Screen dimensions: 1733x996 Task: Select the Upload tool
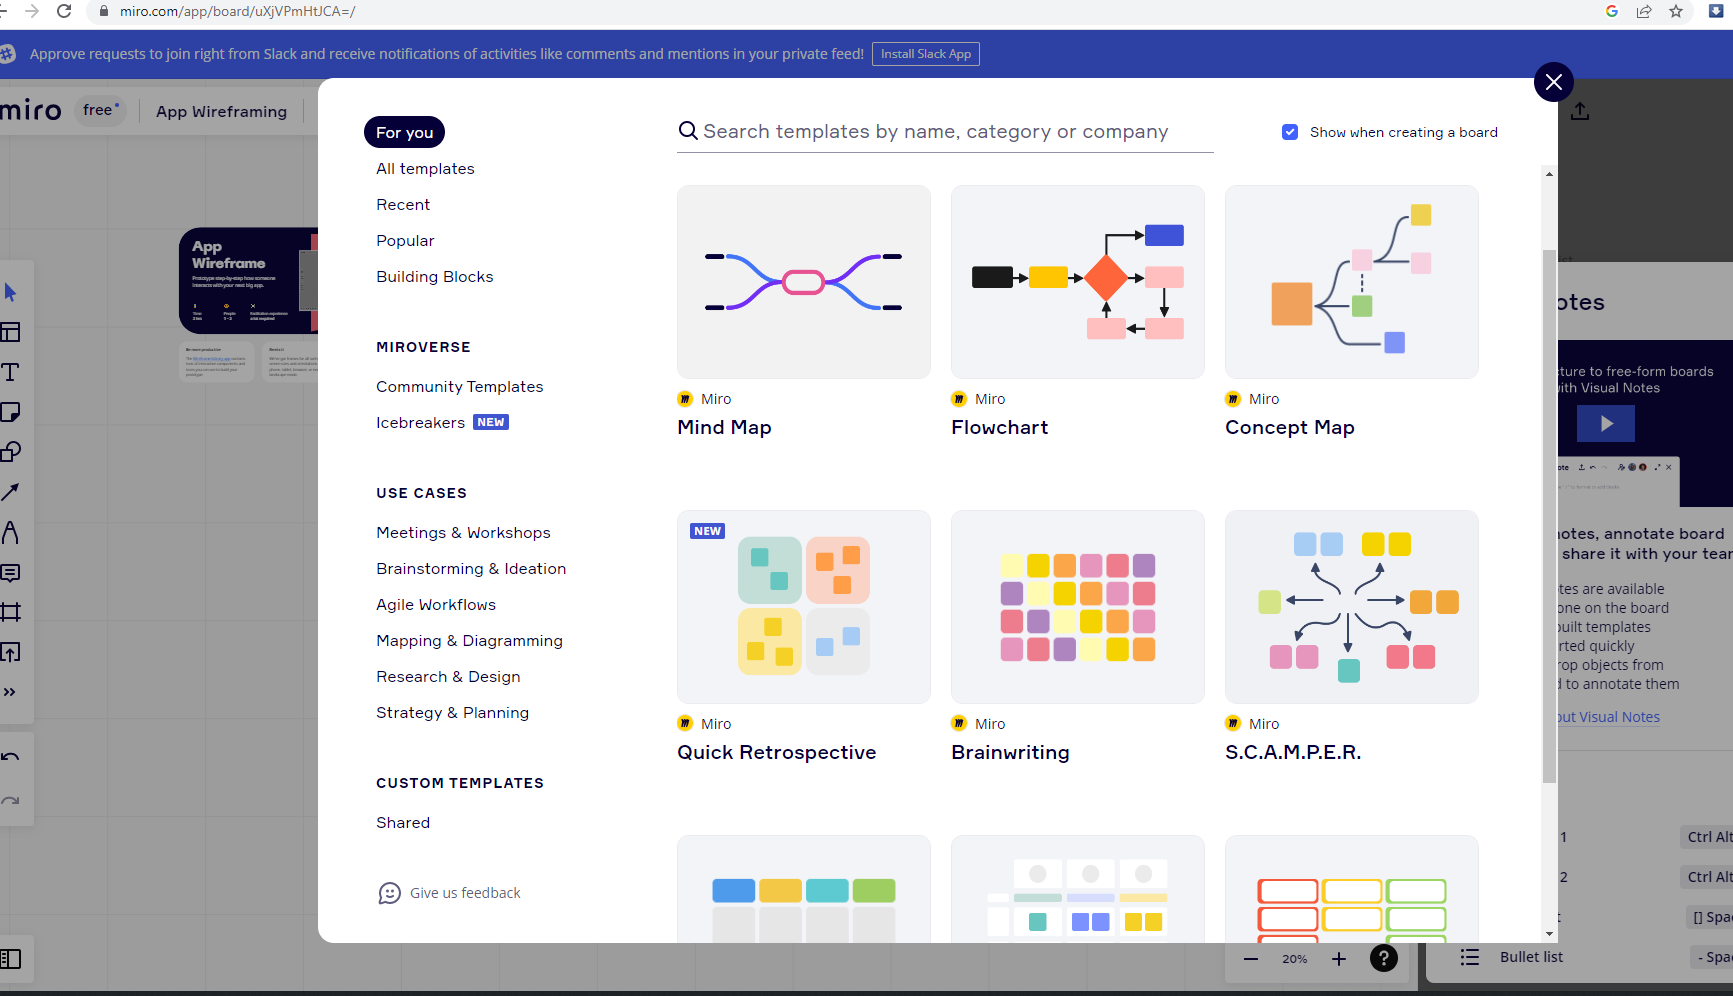point(10,652)
